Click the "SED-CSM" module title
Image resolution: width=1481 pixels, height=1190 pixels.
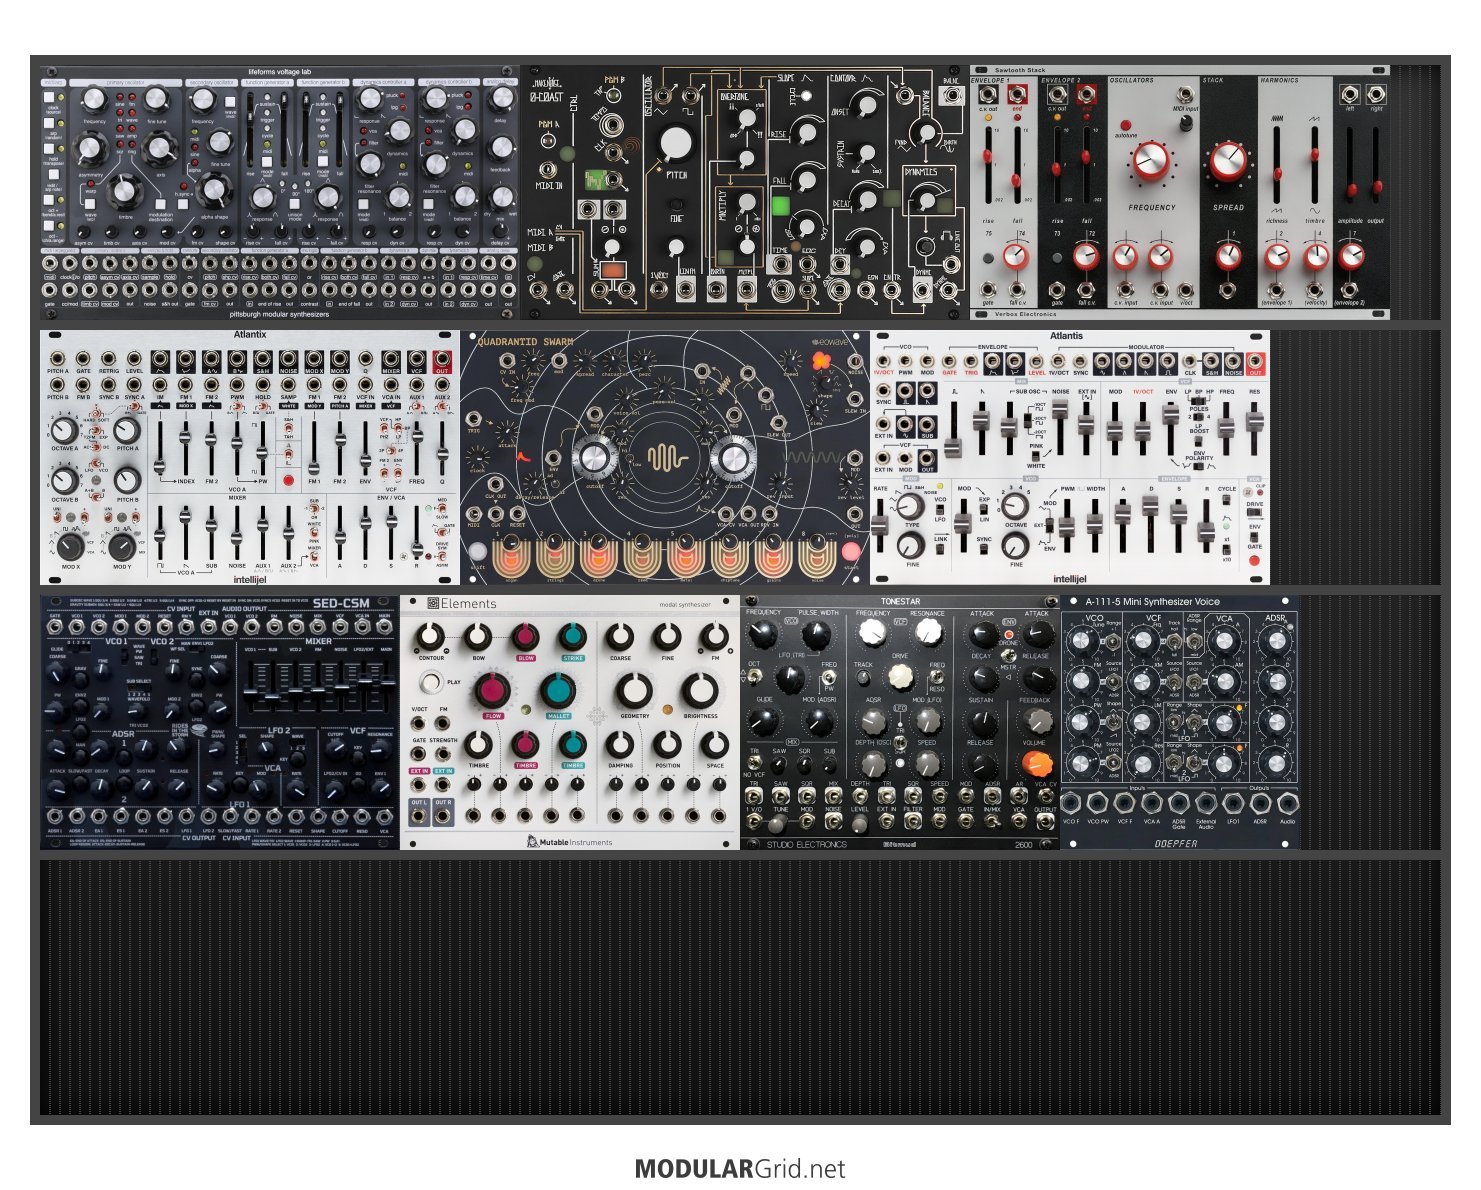pyautogui.click(x=341, y=603)
